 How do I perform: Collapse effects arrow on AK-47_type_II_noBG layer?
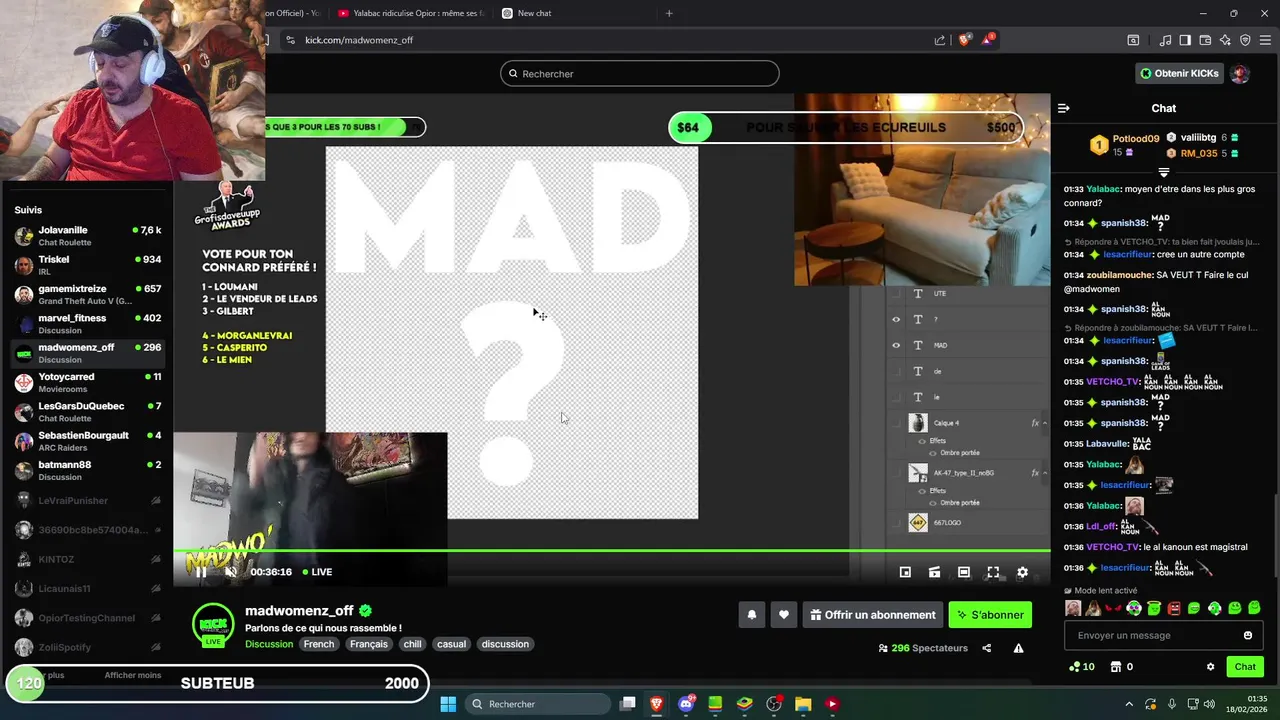tap(1045, 473)
